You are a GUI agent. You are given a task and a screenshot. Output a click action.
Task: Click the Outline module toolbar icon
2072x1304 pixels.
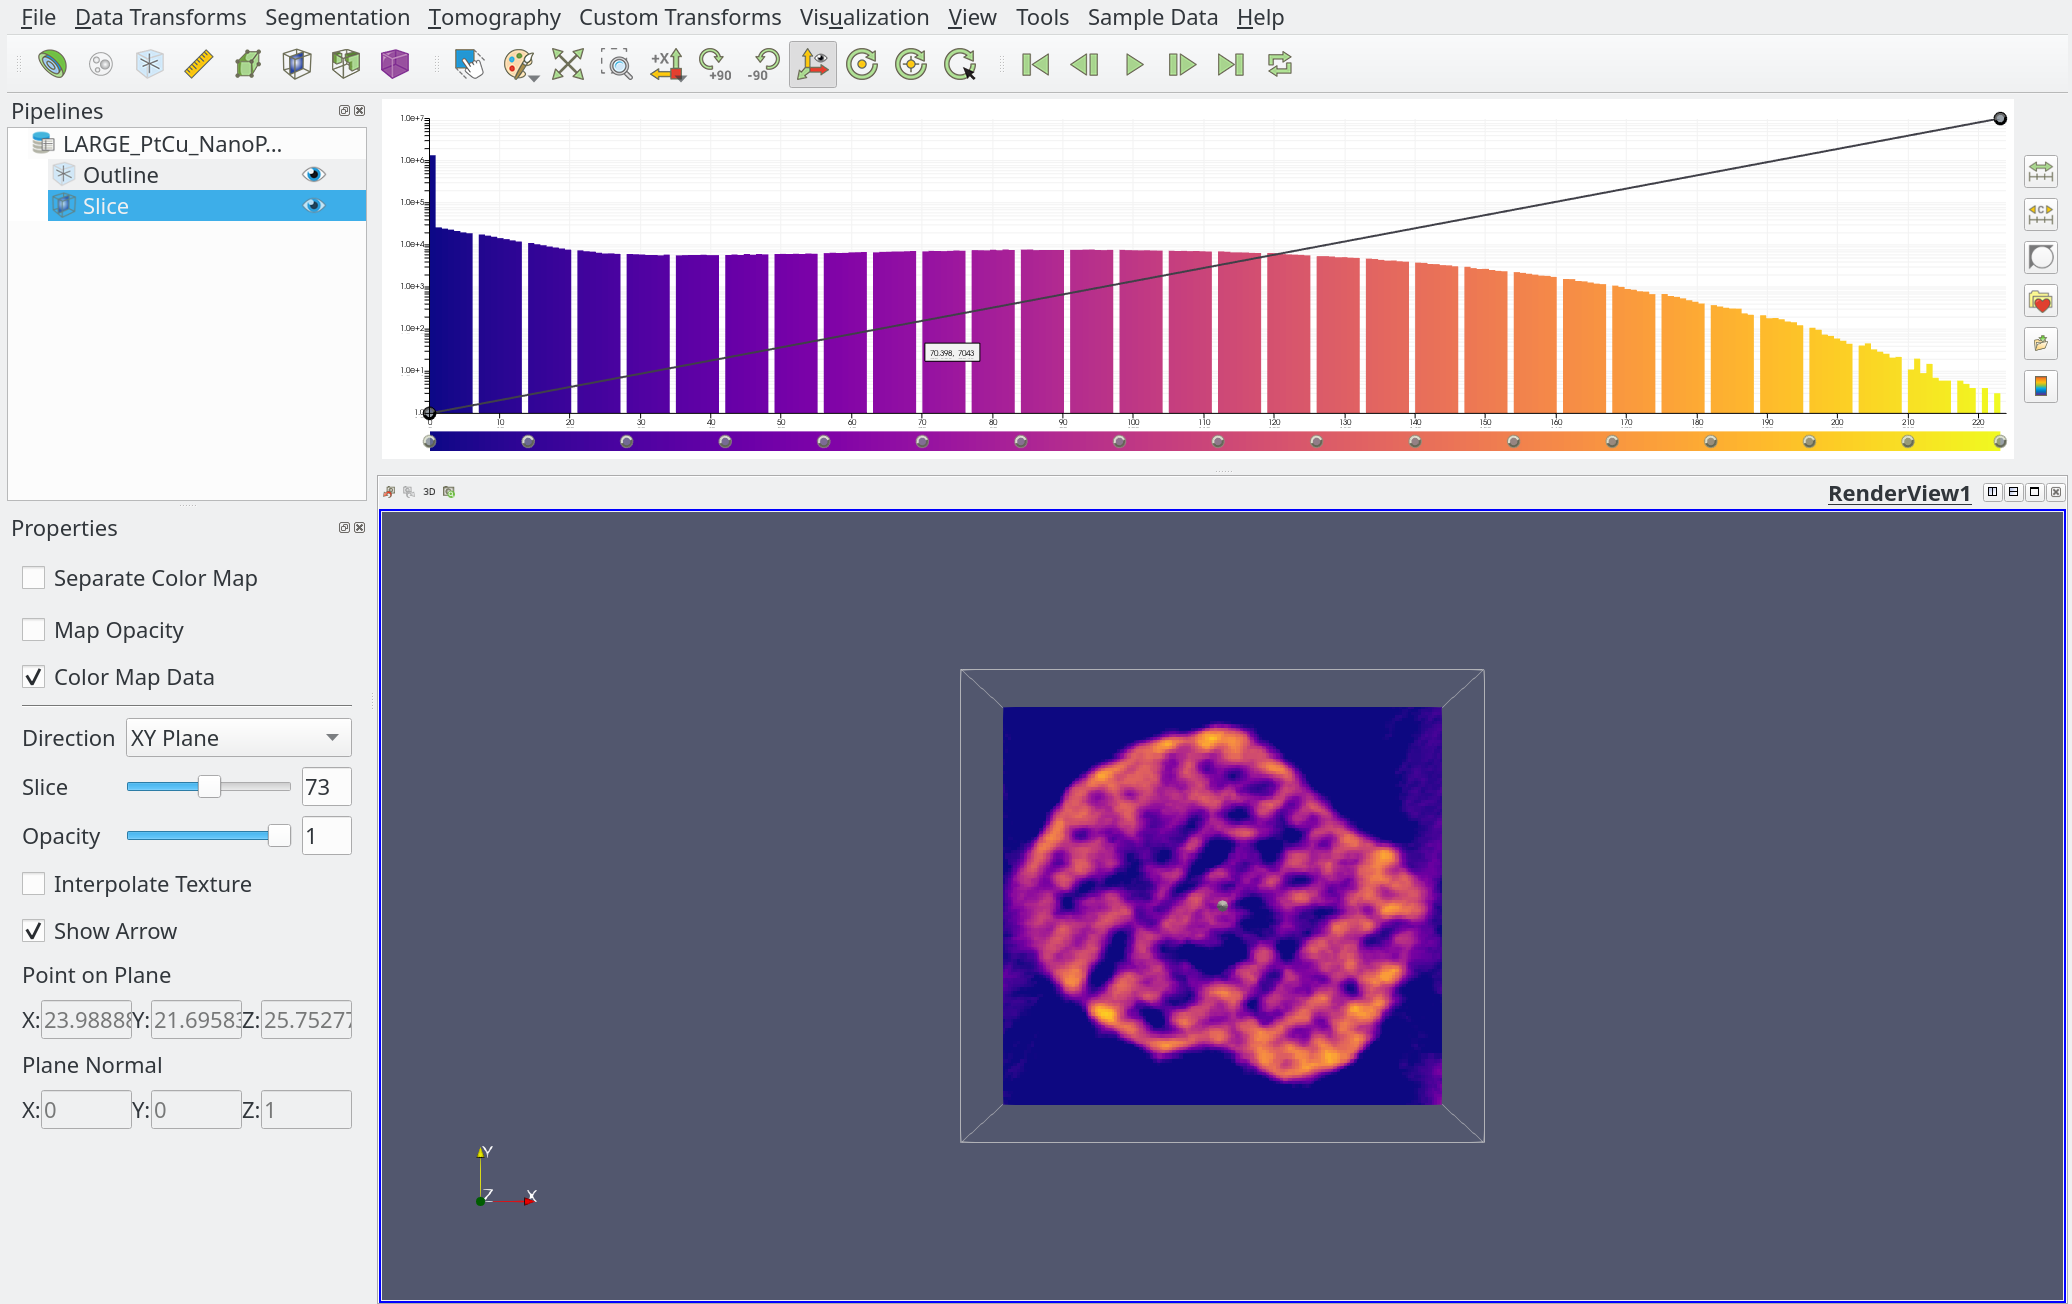coord(150,64)
